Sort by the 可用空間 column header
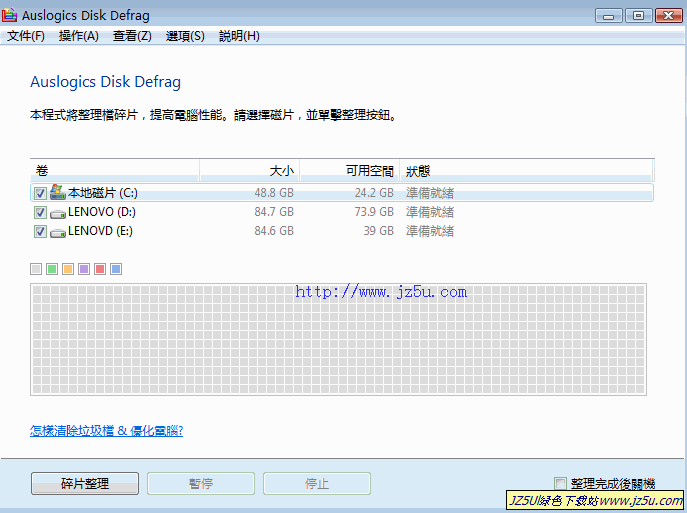The height and width of the screenshot is (513, 687). point(350,170)
